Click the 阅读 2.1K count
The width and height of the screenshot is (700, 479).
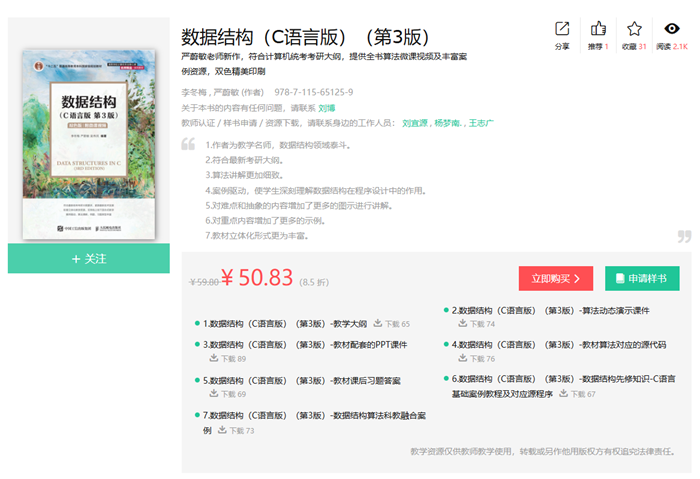672,46
